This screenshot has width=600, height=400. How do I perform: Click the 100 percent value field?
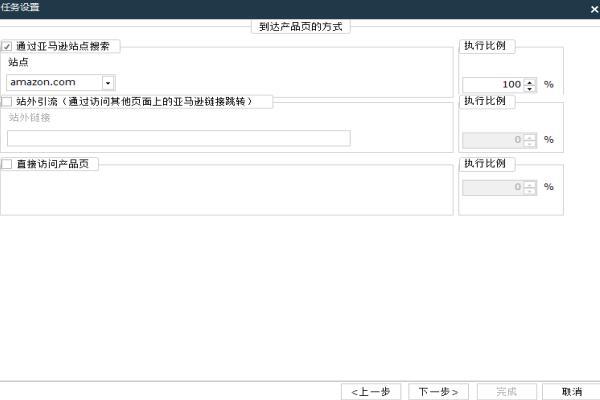pos(494,85)
